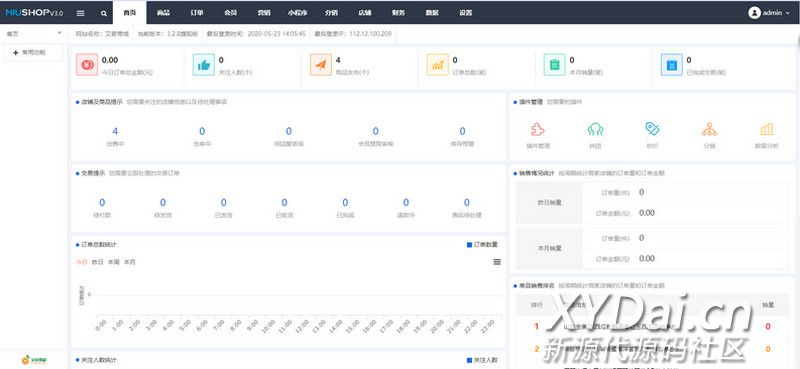Click the 本月销量 stats cell

tap(549, 249)
